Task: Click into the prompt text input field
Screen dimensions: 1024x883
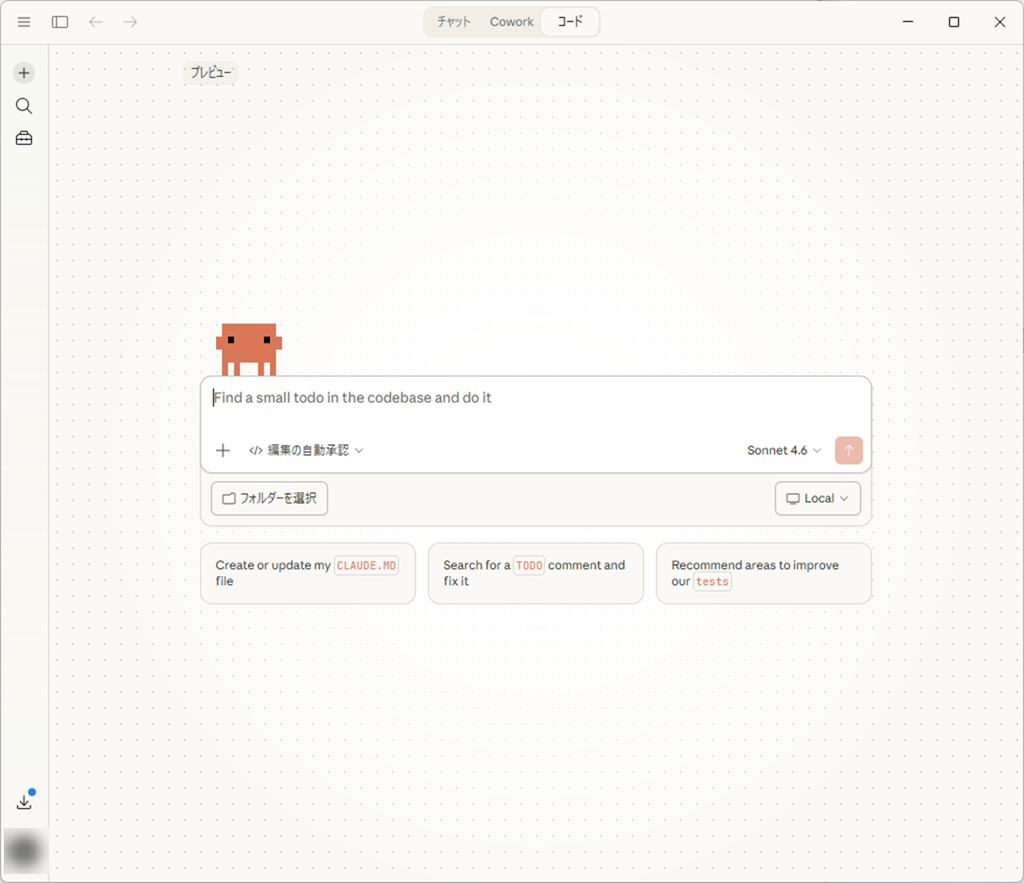Action: click(x=535, y=398)
